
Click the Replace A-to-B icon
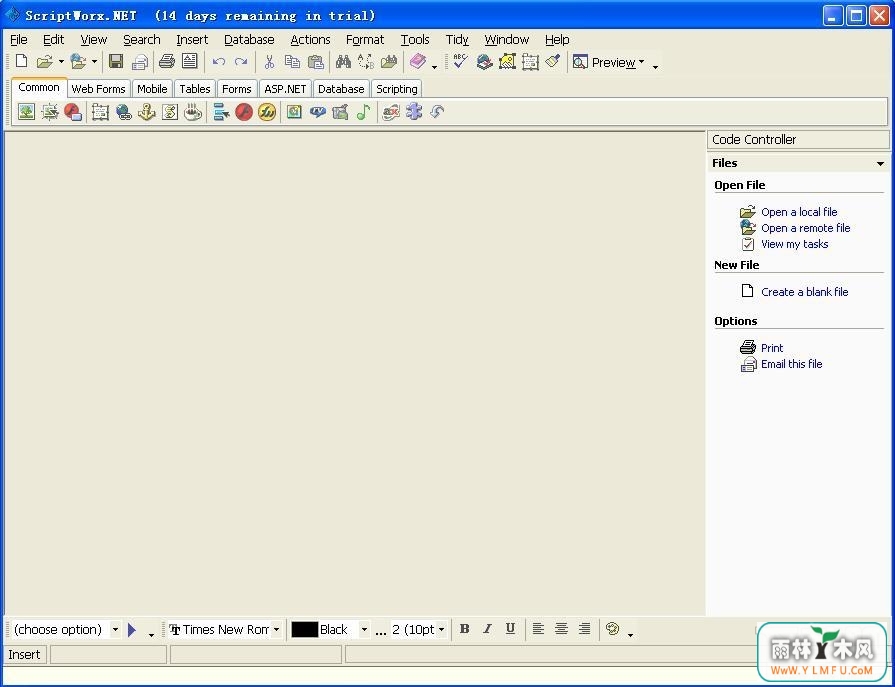point(366,61)
